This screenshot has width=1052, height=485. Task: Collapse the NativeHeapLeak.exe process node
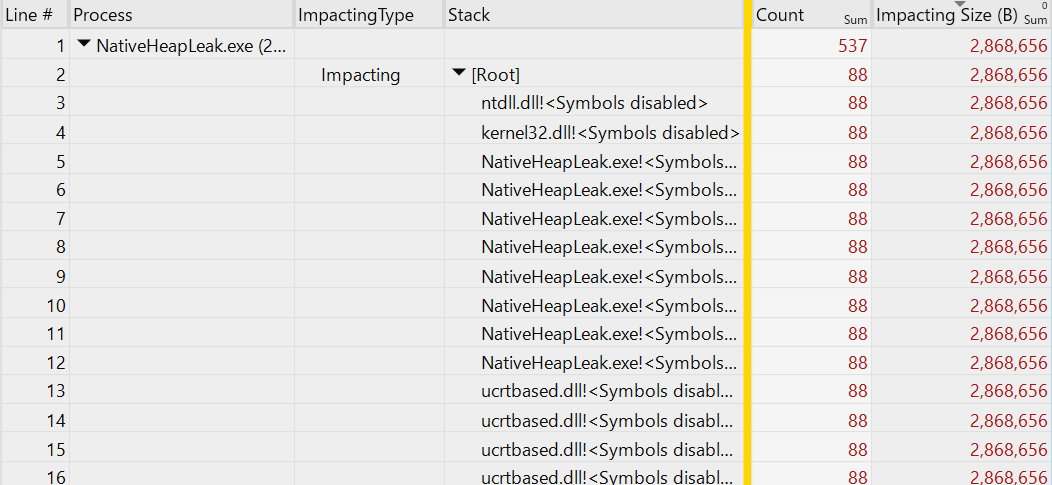83,45
